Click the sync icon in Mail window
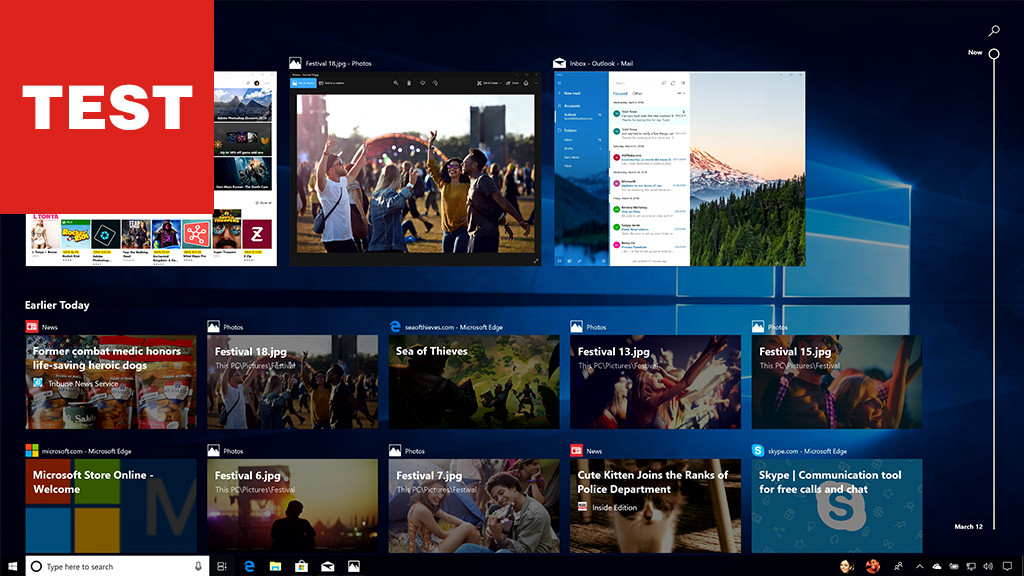Screen dimensions: 1024x576 point(673,83)
